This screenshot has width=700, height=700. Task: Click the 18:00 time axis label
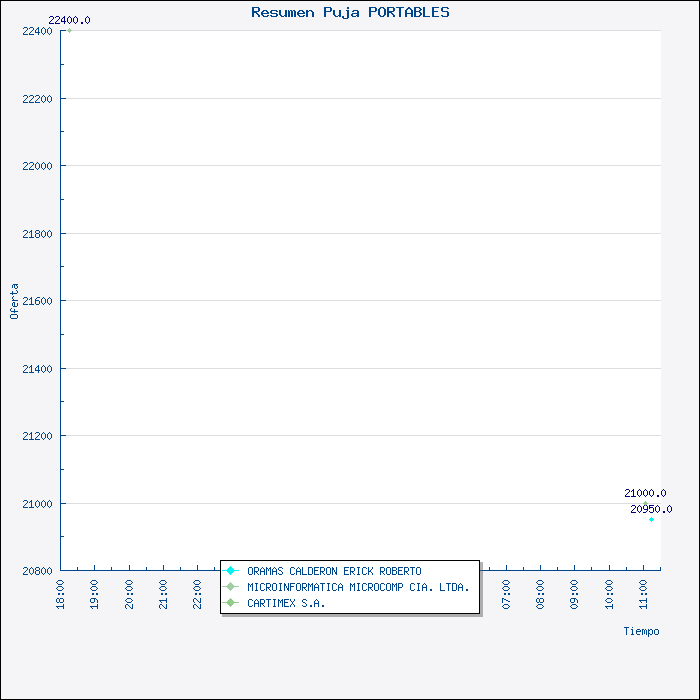coord(61,592)
